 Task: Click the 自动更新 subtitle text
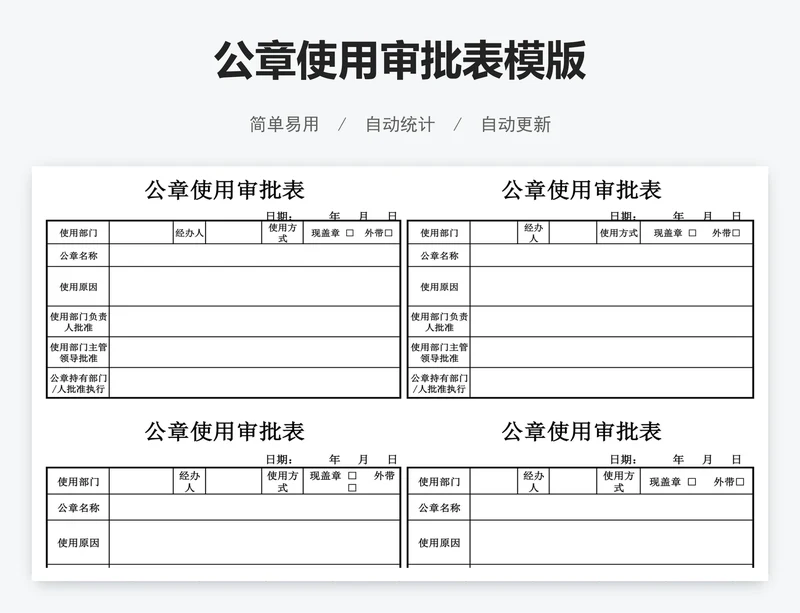pos(516,124)
